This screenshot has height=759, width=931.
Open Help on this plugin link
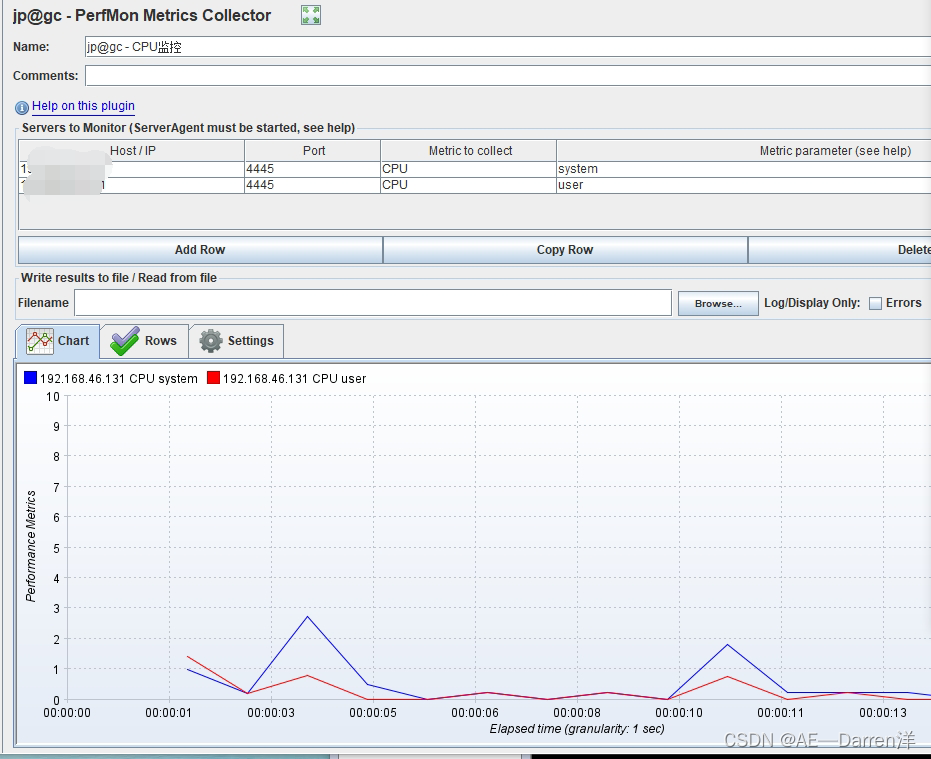point(83,106)
